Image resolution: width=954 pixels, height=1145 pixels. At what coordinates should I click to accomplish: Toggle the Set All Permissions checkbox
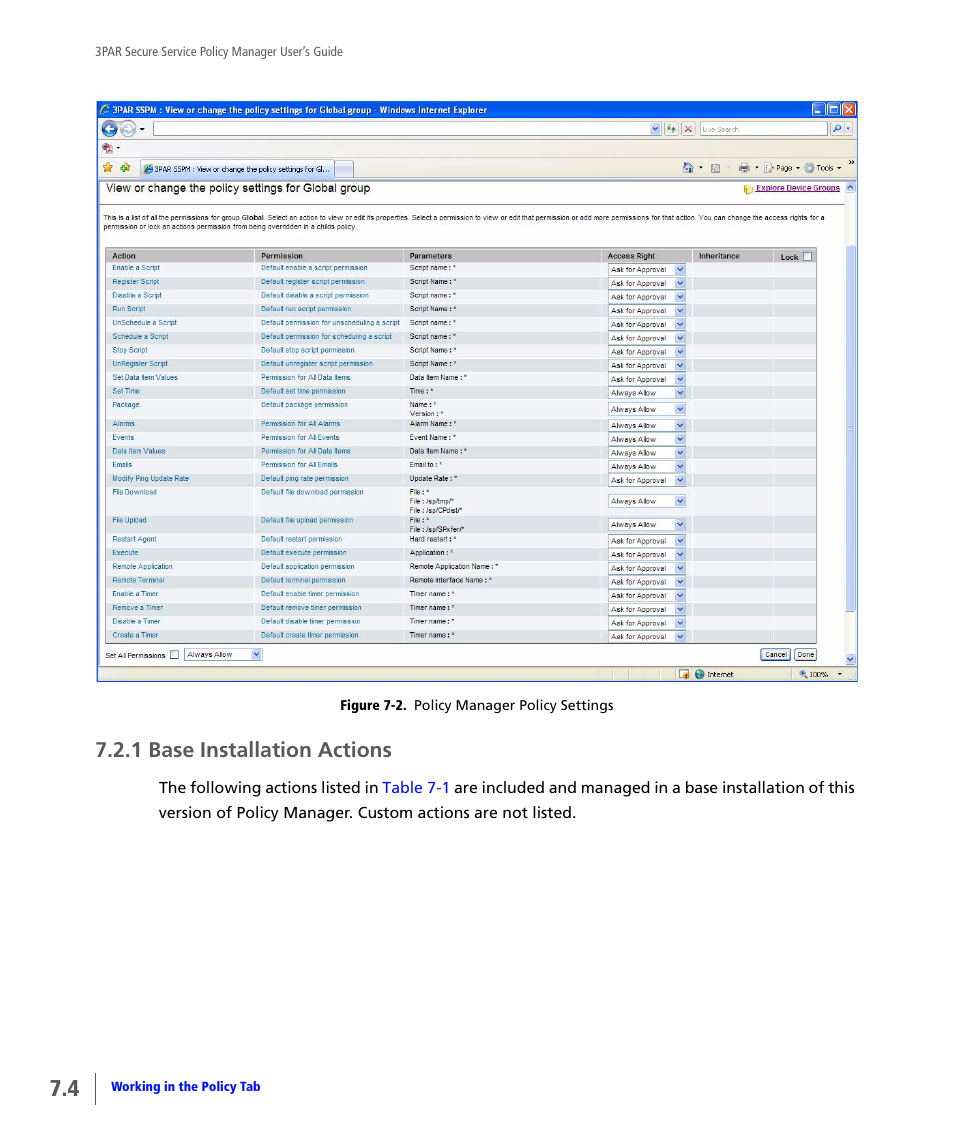click(x=175, y=655)
